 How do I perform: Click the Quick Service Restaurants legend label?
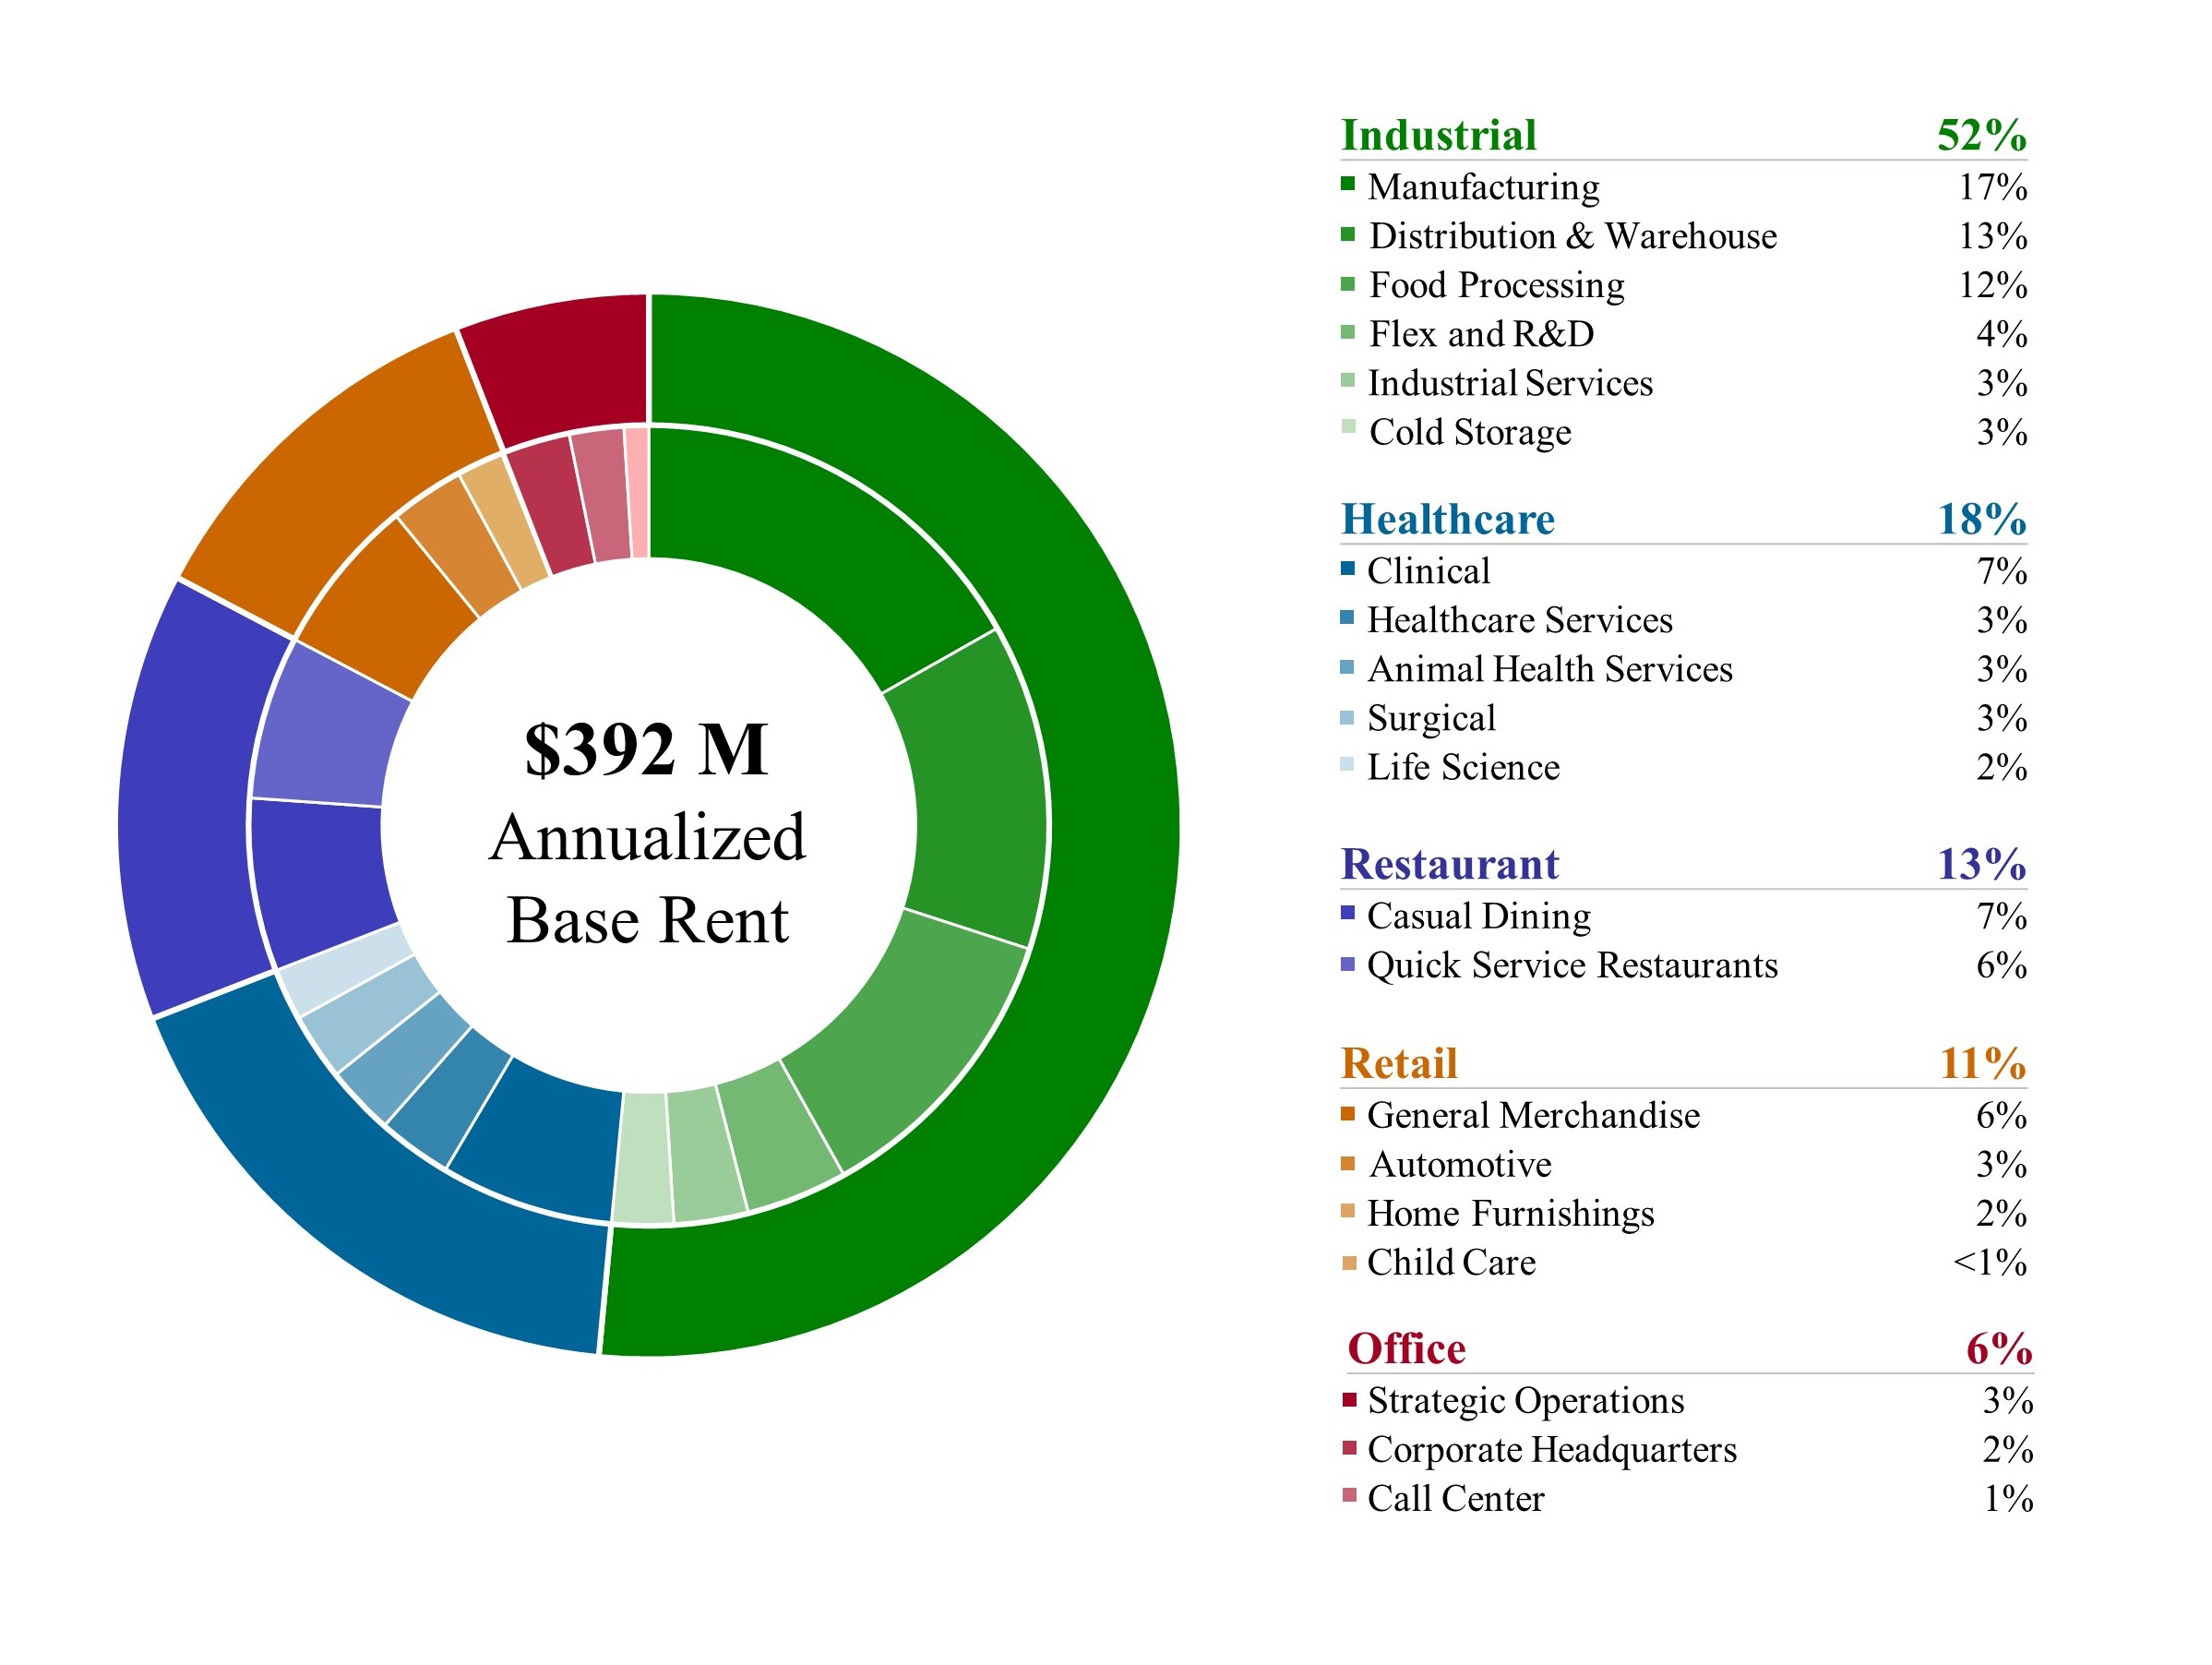[x=1572, y=965]
